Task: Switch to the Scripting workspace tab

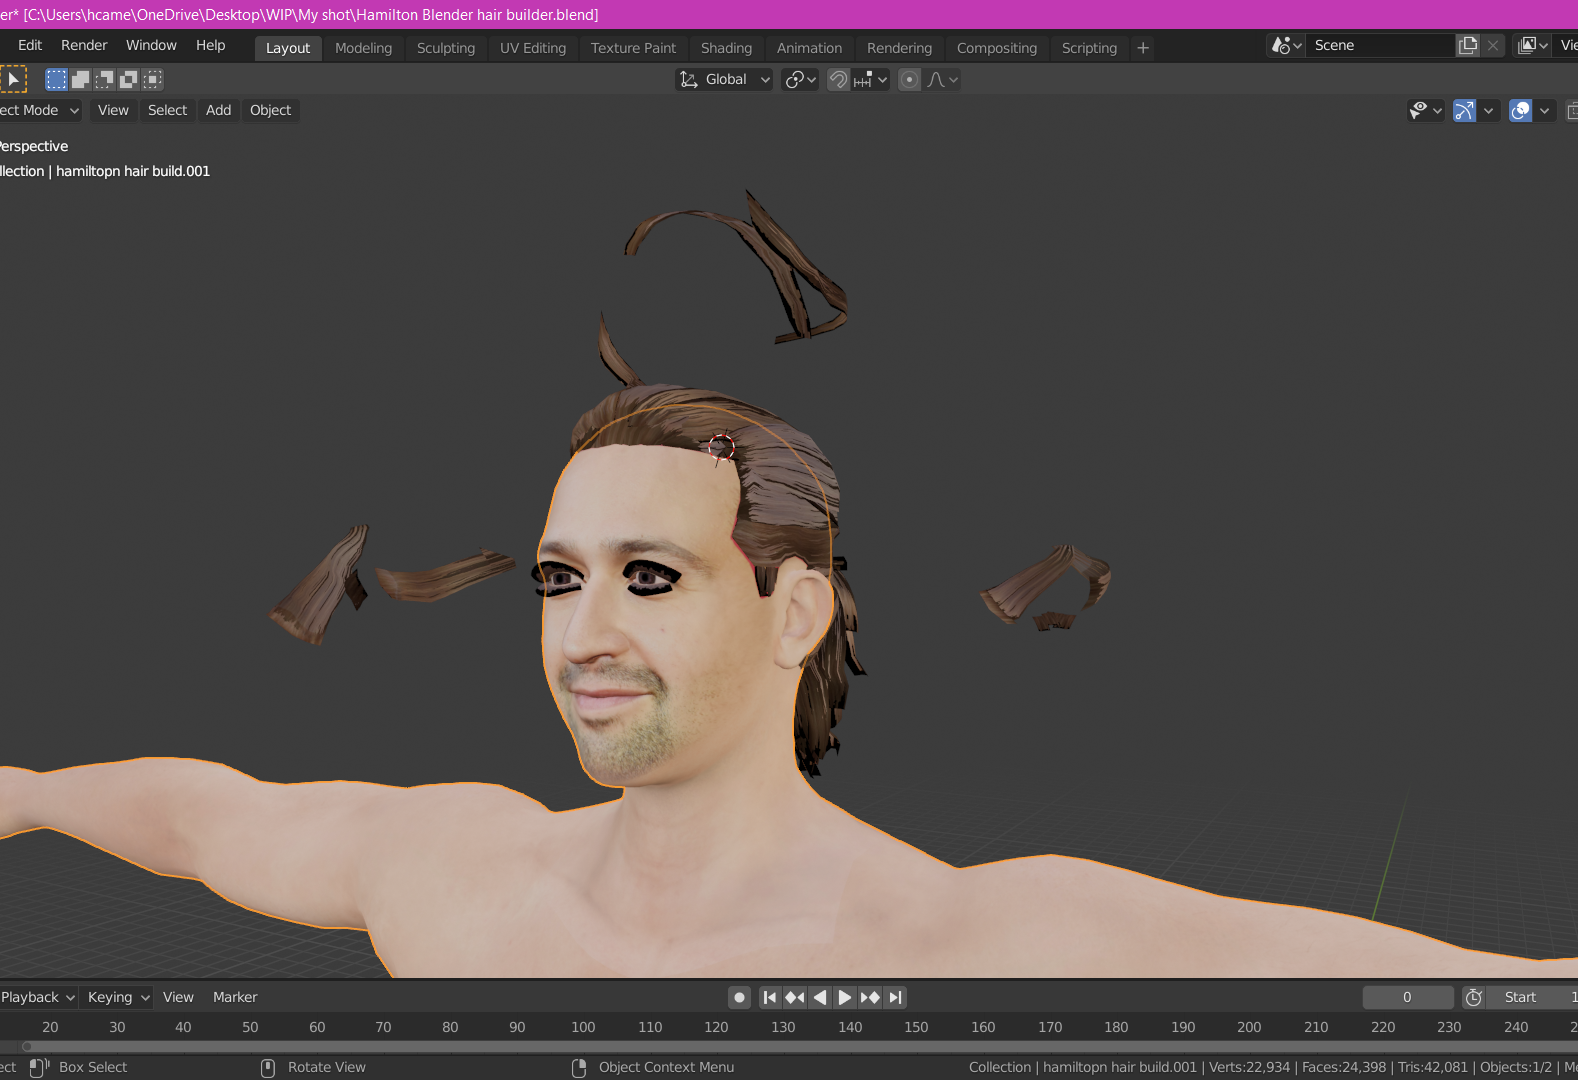Action: tap(1089, 48)
